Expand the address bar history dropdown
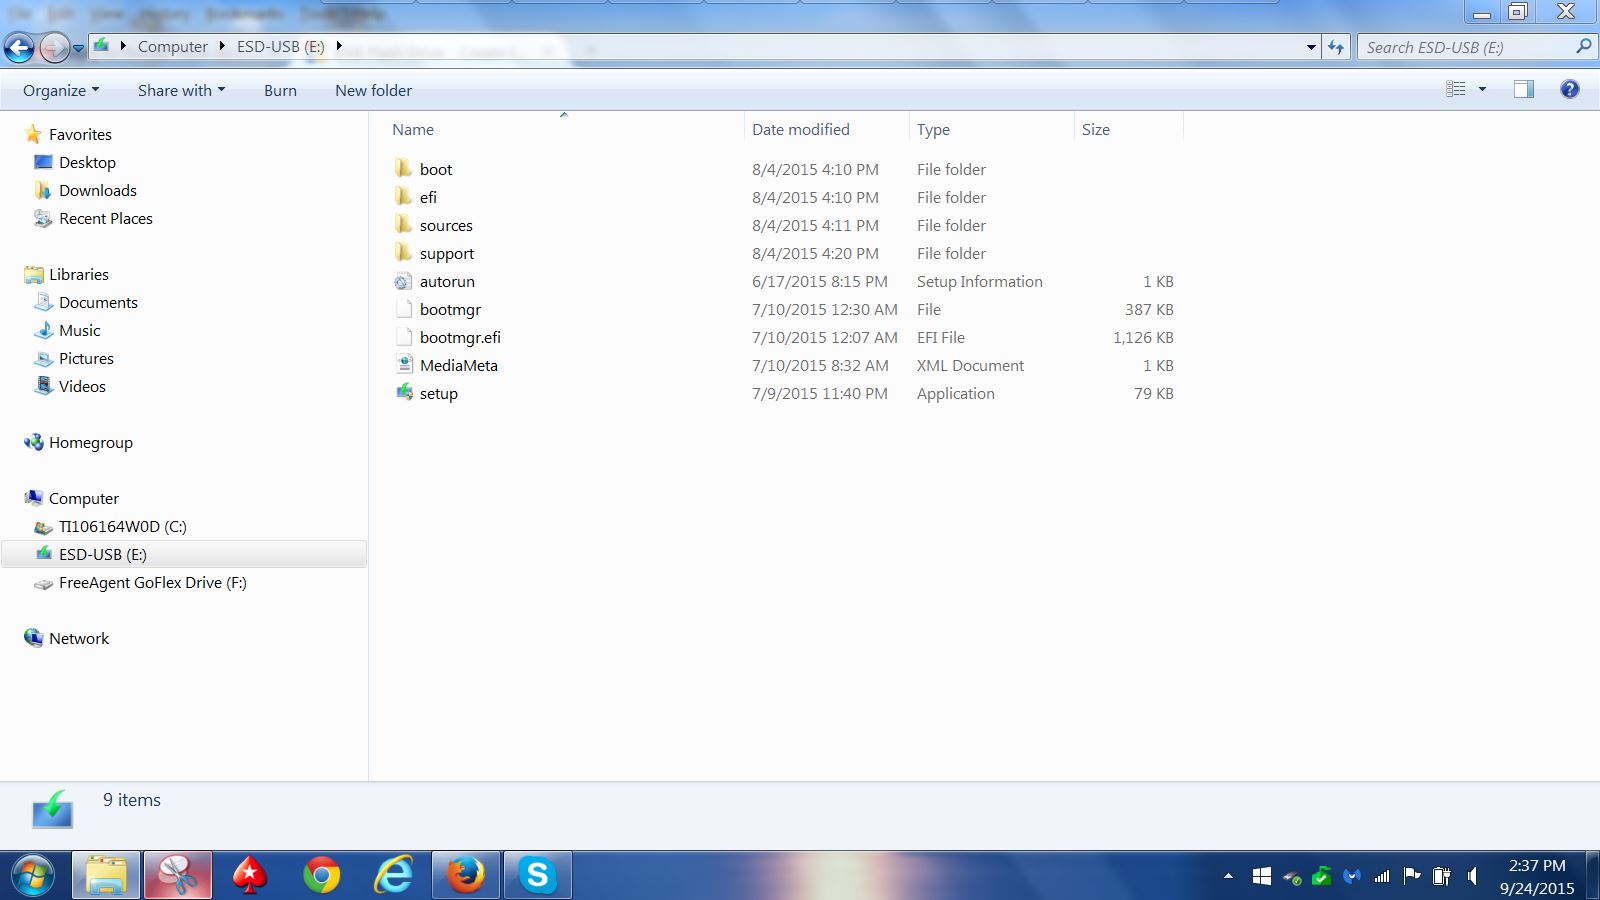 pos(1311,46)
